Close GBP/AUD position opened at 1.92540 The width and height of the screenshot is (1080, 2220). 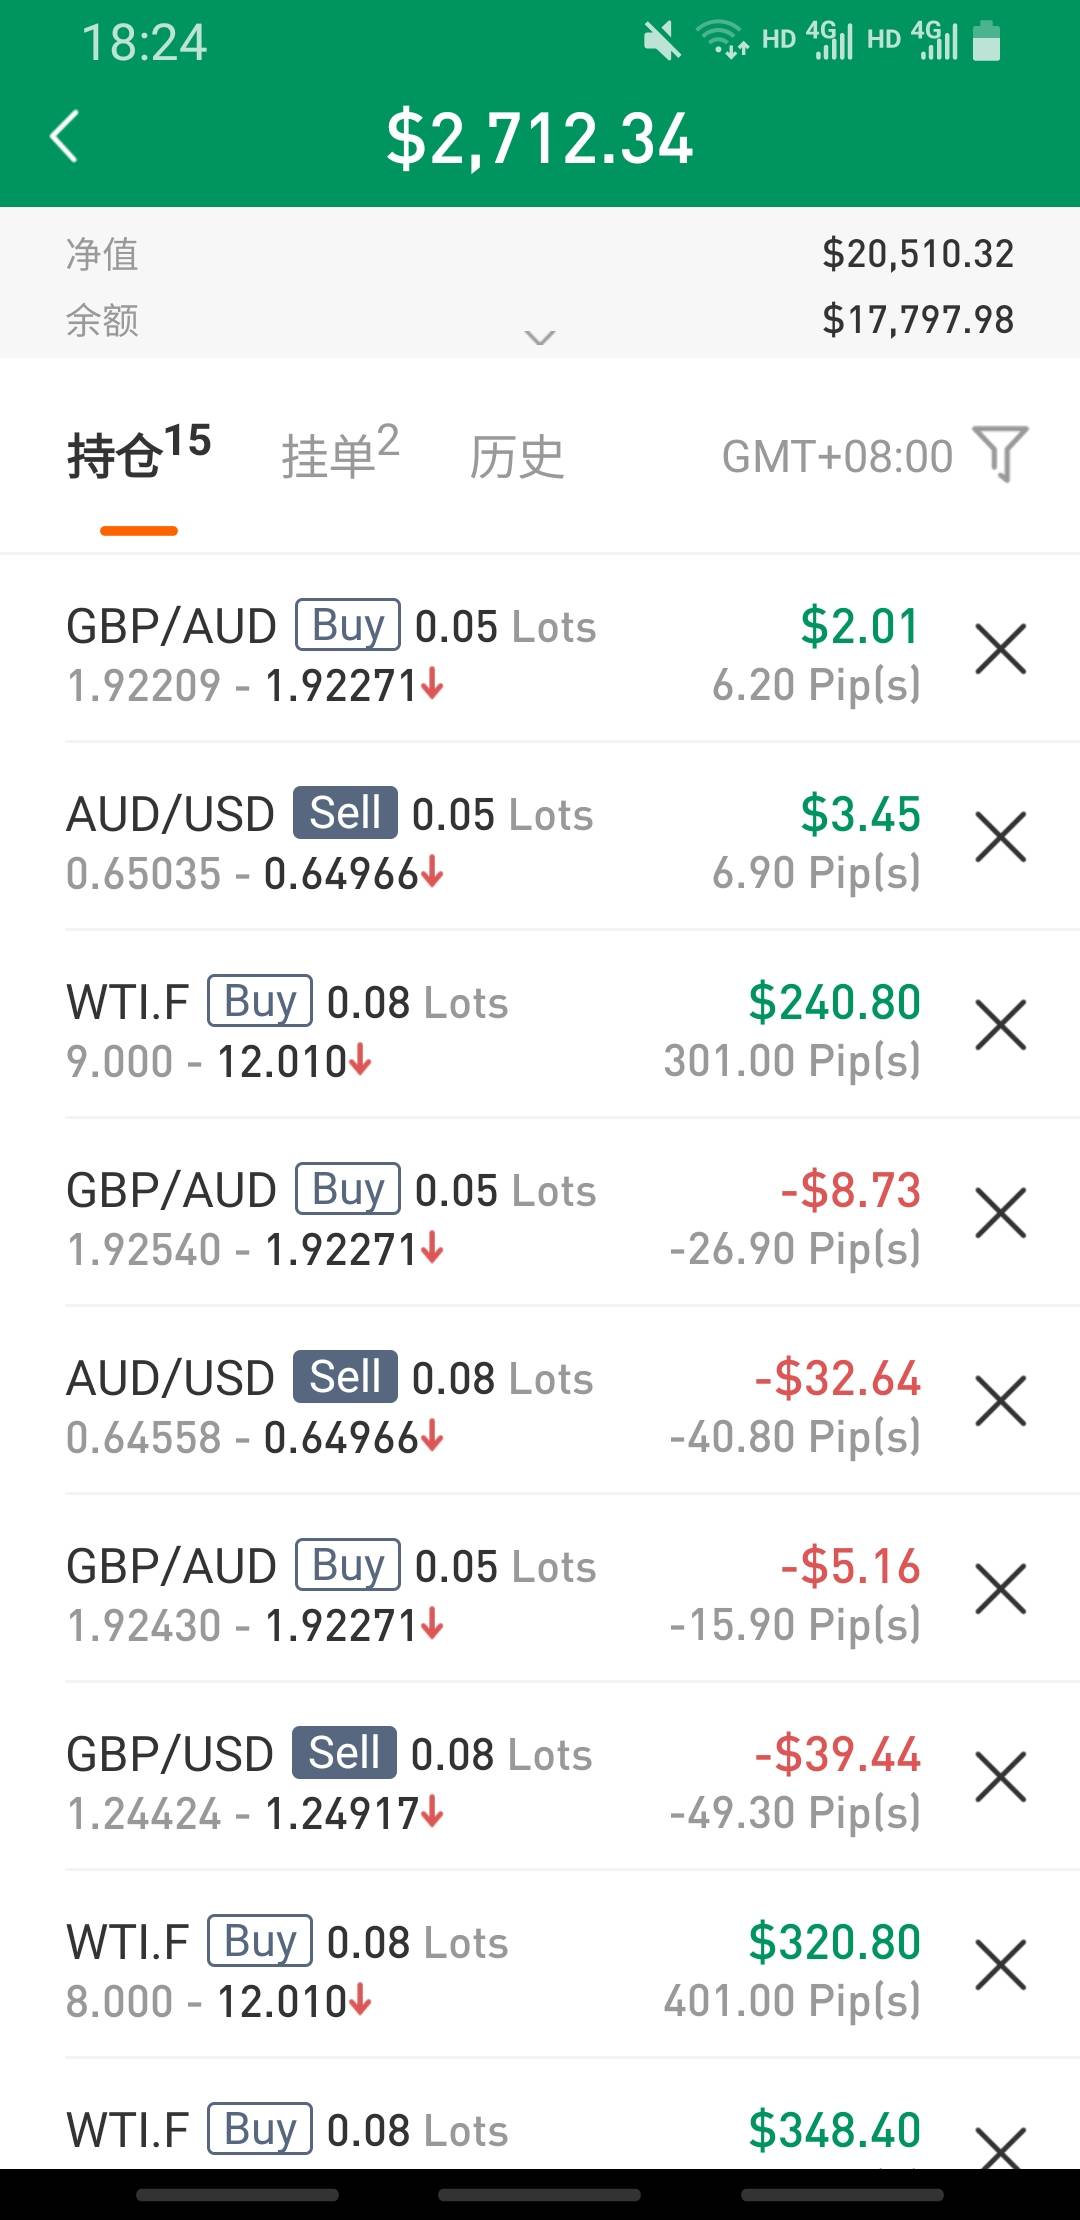[x=1000, y=1214]
